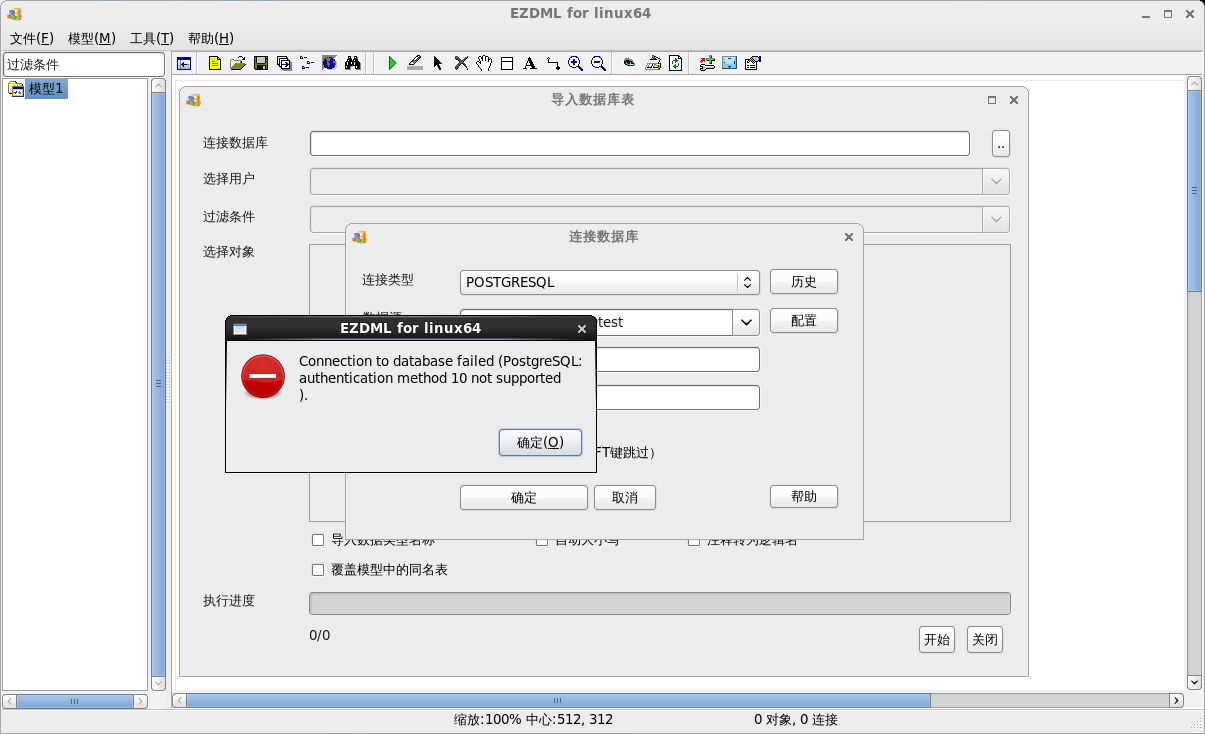Screen dimensions: 1205x734
Task: Open a file with the folder icon
Action: (x=238, y=63)
